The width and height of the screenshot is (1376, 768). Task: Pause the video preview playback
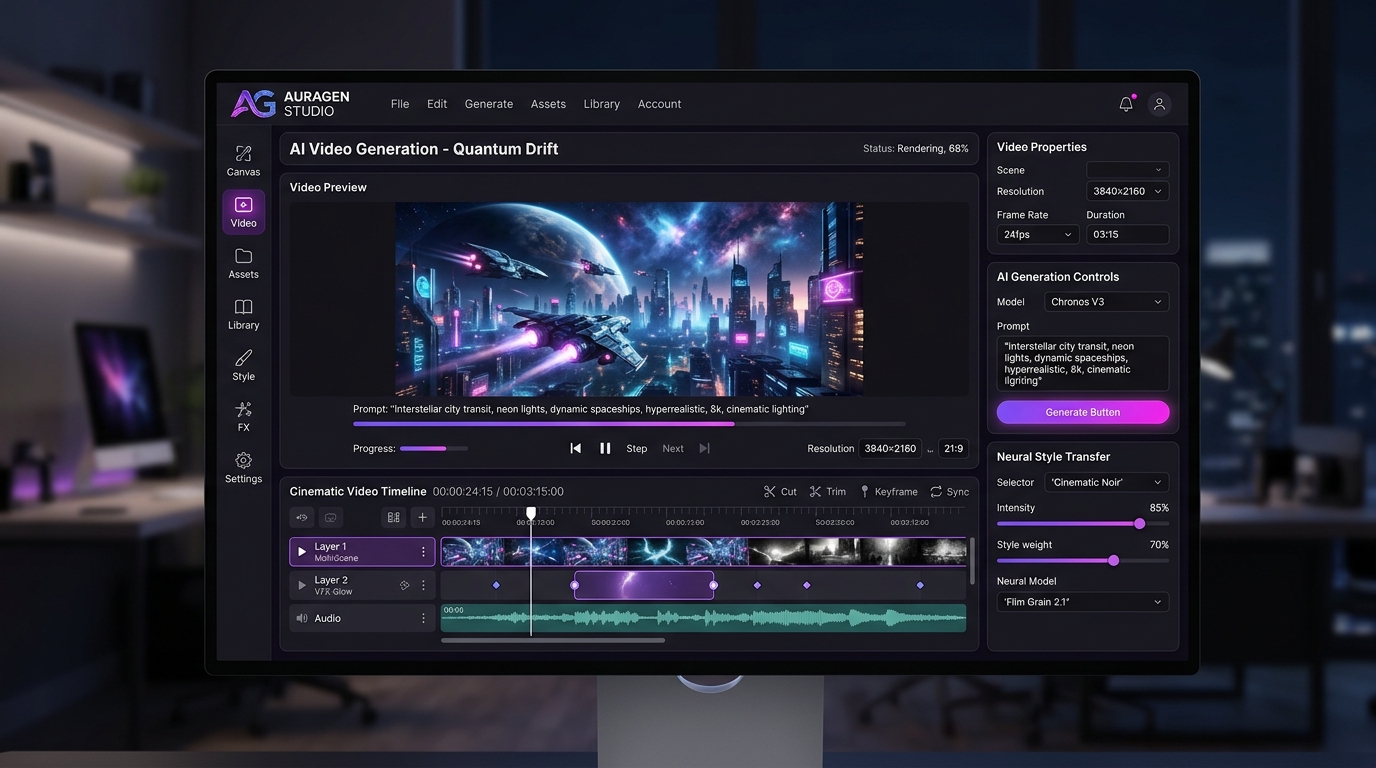[x=605, y=448]
